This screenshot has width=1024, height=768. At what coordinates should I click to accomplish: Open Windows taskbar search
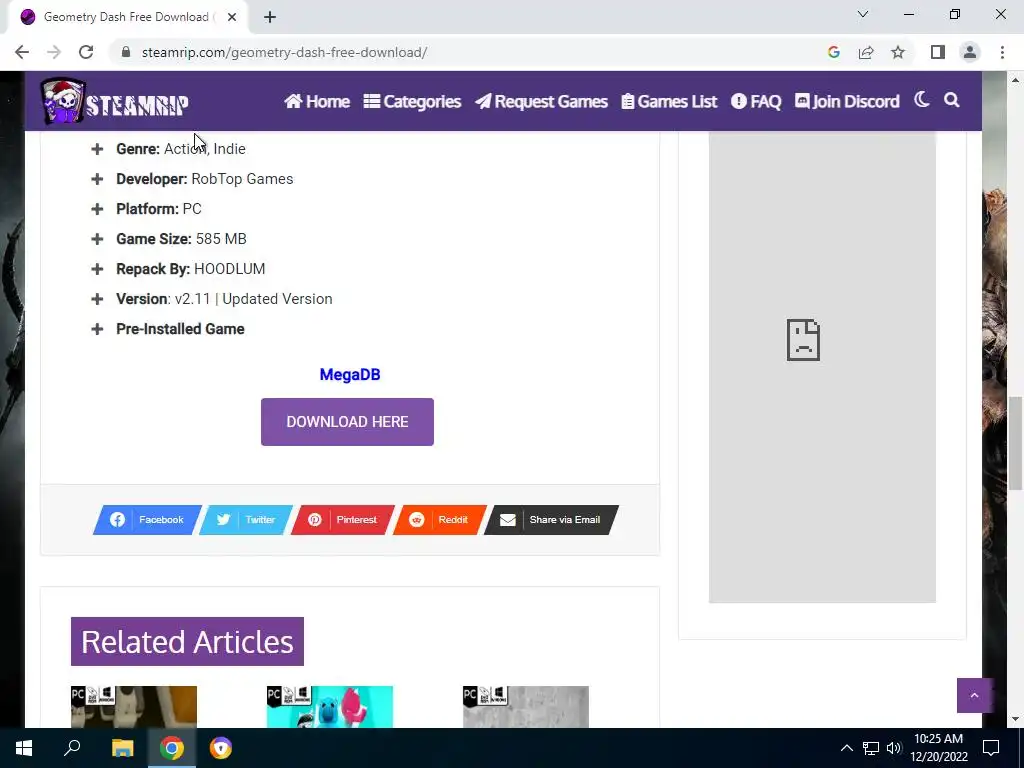[72, 748]
